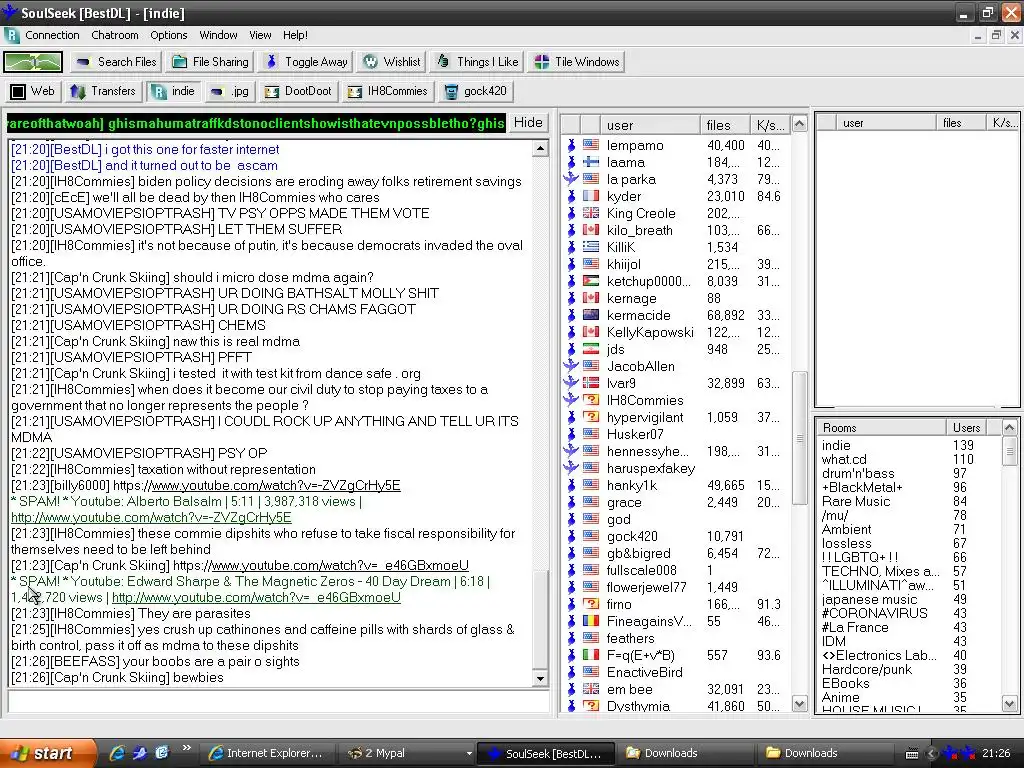Click the status icon beside JacobAllen
The image size is (1024, 768).
tap(571, 366)
